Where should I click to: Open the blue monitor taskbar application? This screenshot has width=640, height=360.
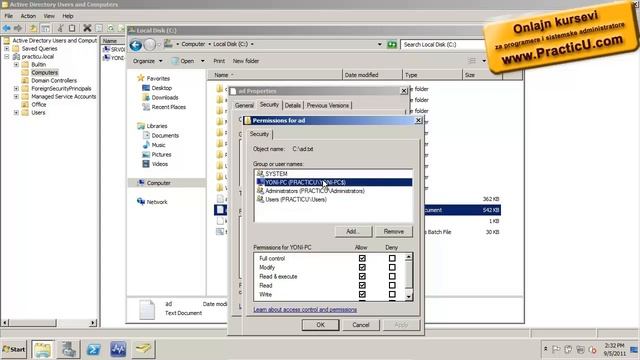118,349
